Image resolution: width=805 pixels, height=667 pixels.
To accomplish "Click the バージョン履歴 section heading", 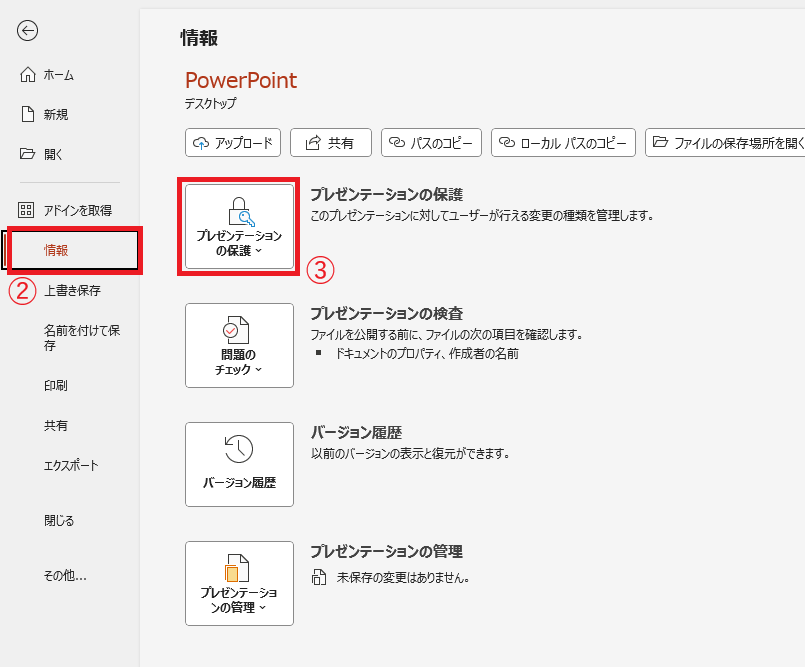I will click(x=356, y=432).
